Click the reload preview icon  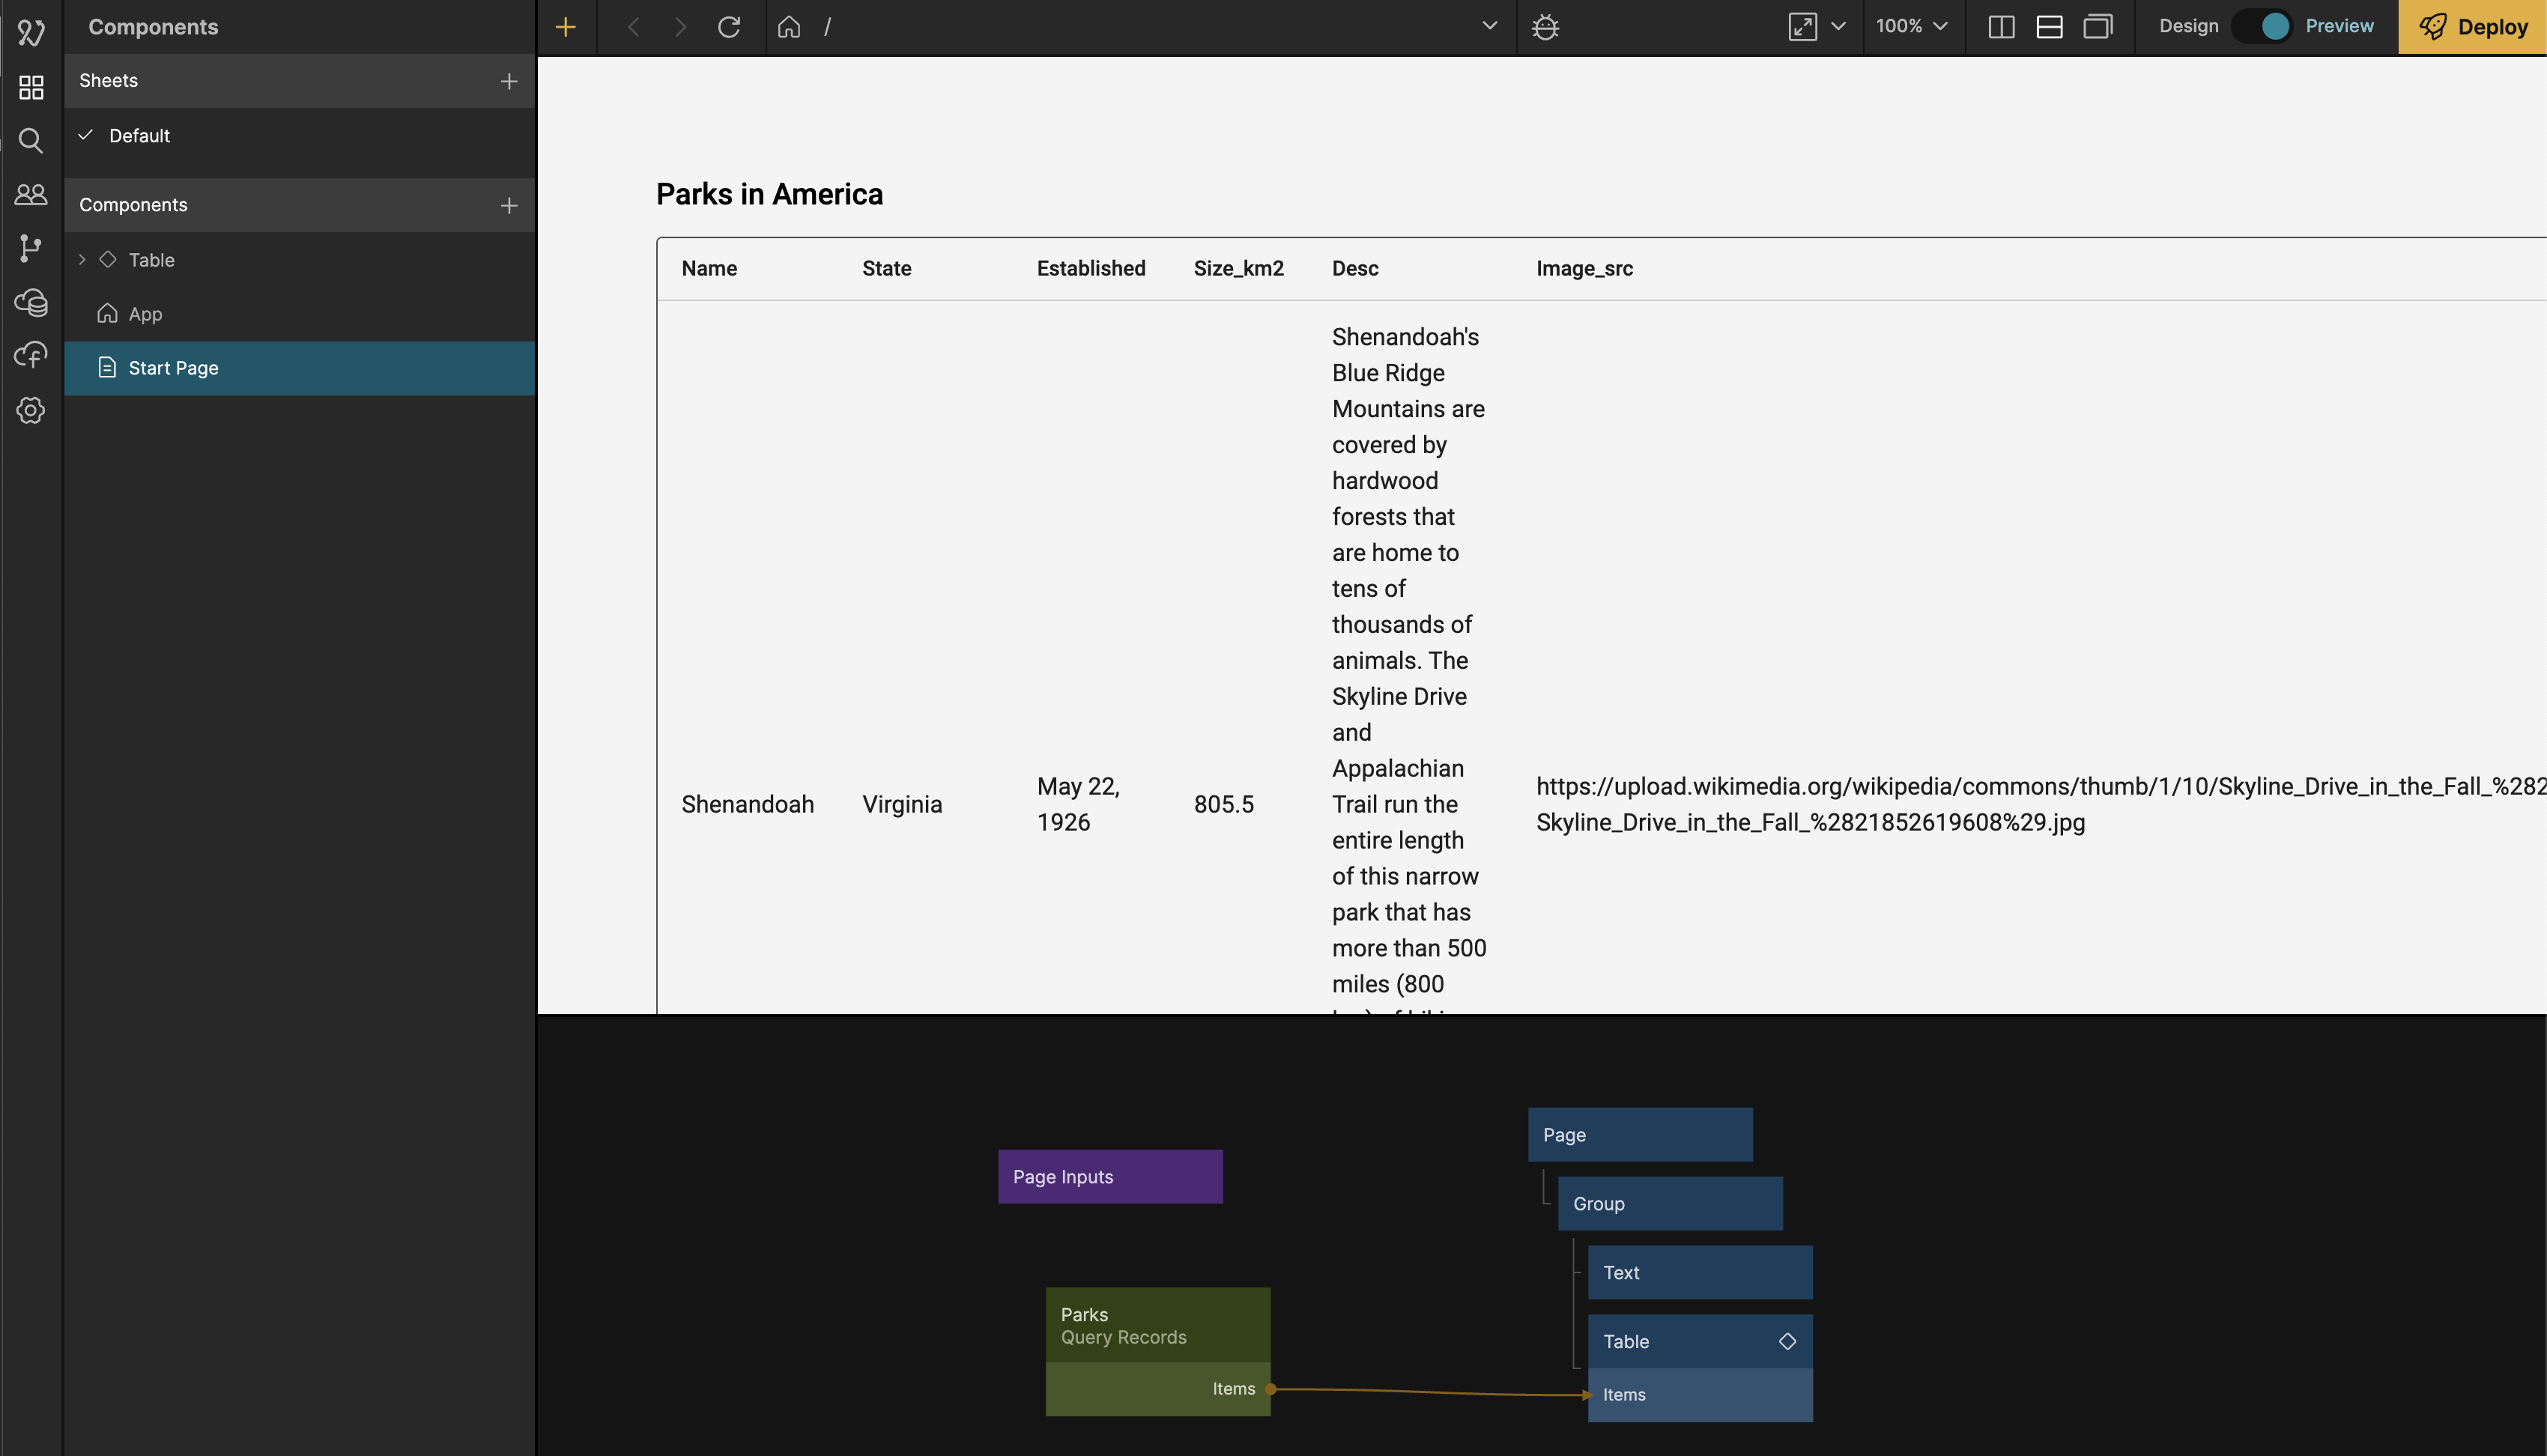point(729,27)
